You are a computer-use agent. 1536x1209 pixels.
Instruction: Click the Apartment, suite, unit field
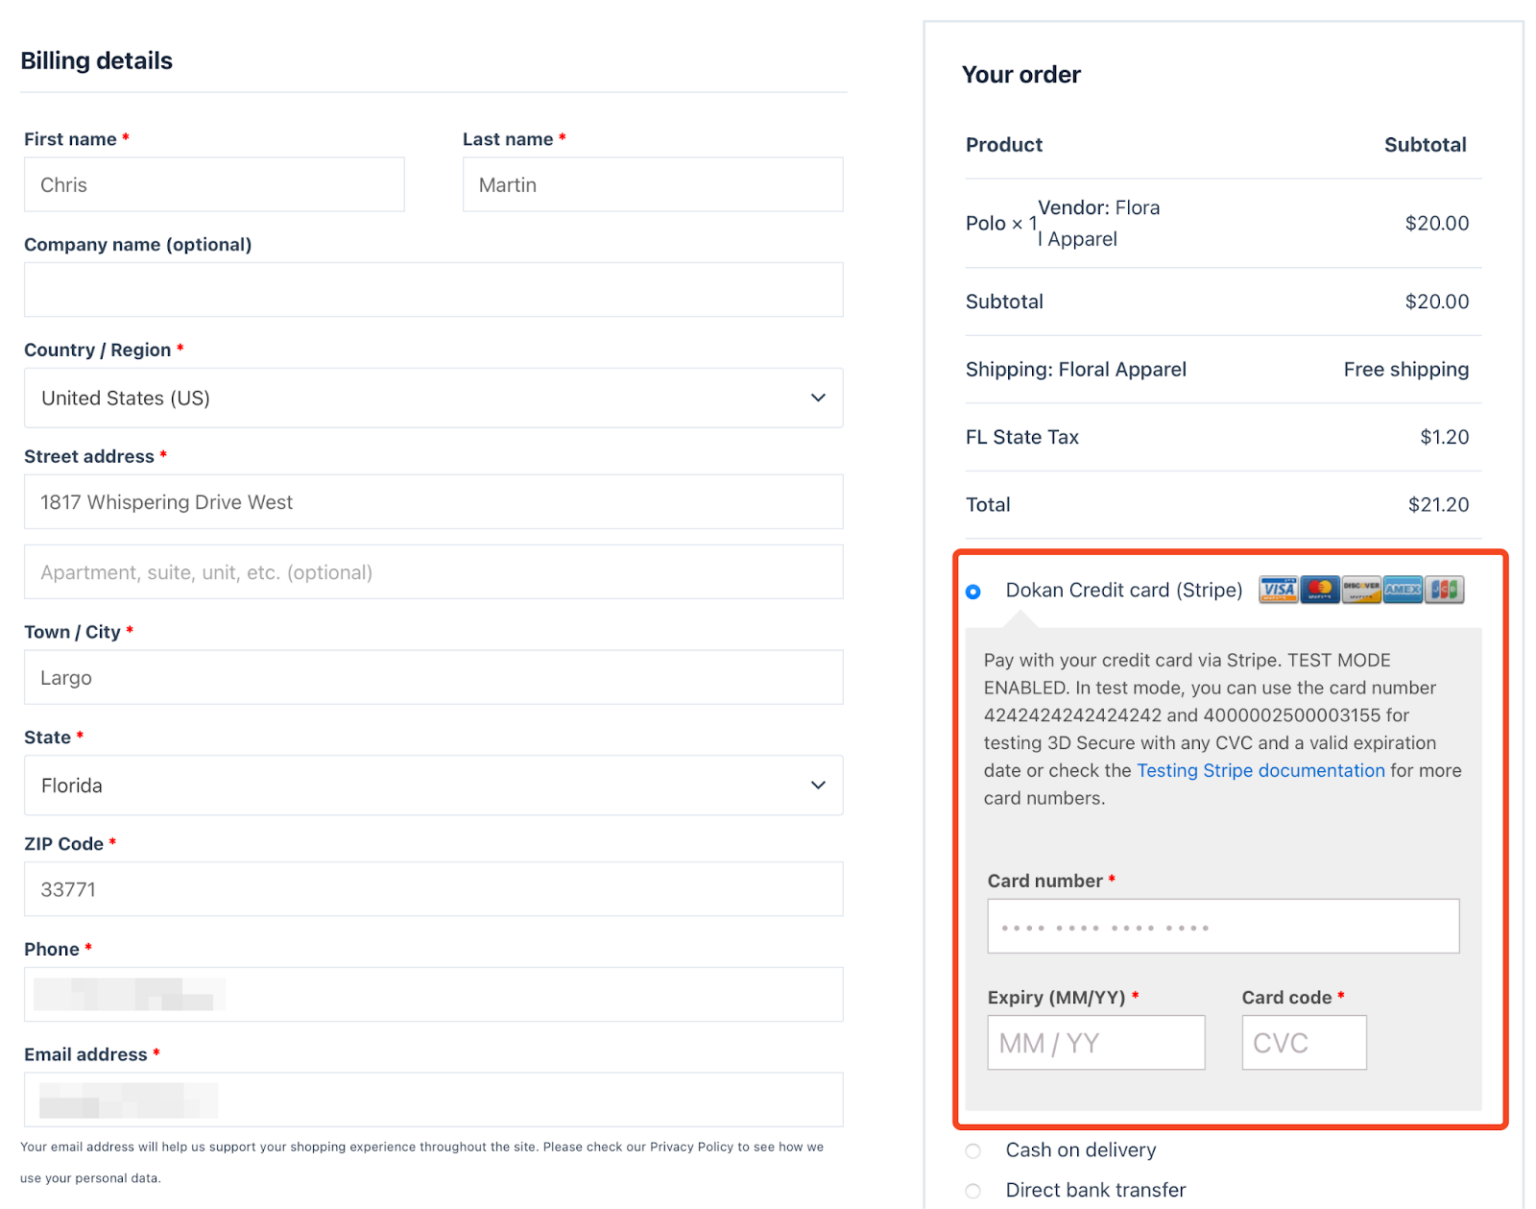tap(433, 571)
